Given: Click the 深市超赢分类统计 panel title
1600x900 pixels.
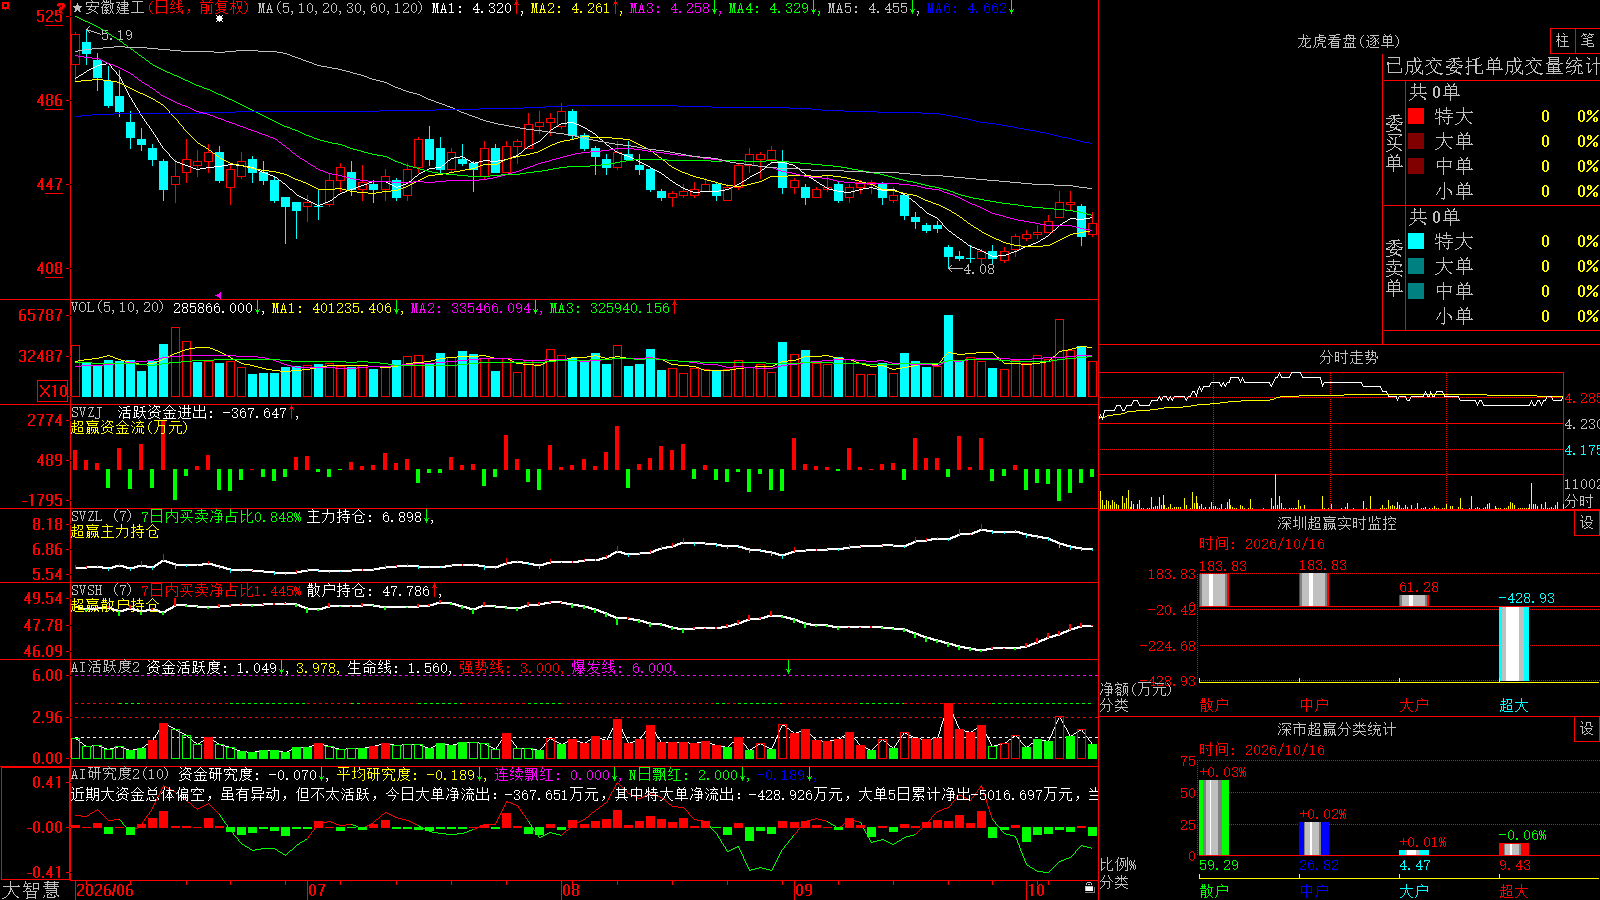Looking at the screenshot, I should 1336,729.
